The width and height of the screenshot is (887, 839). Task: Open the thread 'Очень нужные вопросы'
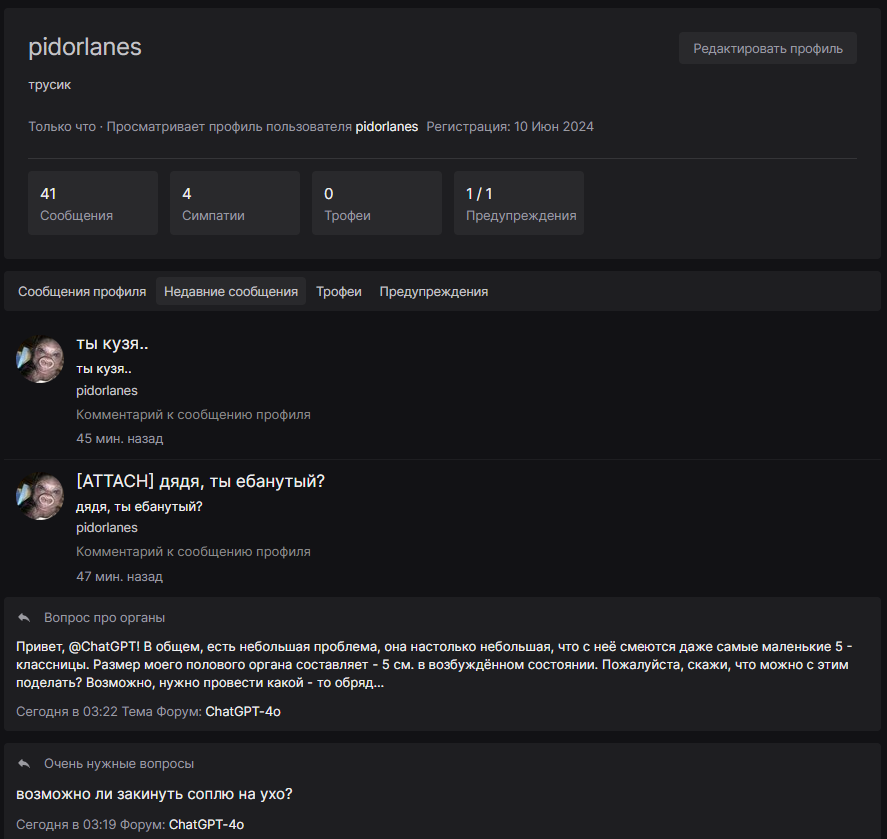pos(119,764)
